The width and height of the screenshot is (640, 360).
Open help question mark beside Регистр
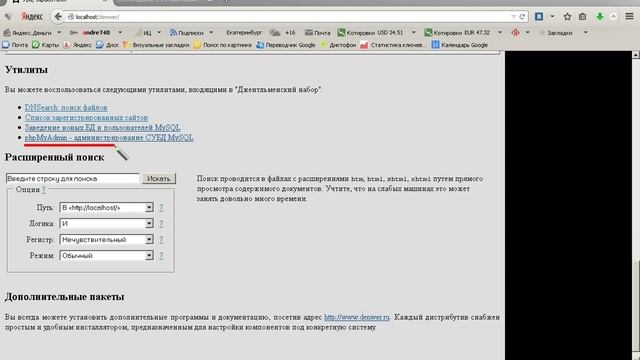[x=161, y=240]
